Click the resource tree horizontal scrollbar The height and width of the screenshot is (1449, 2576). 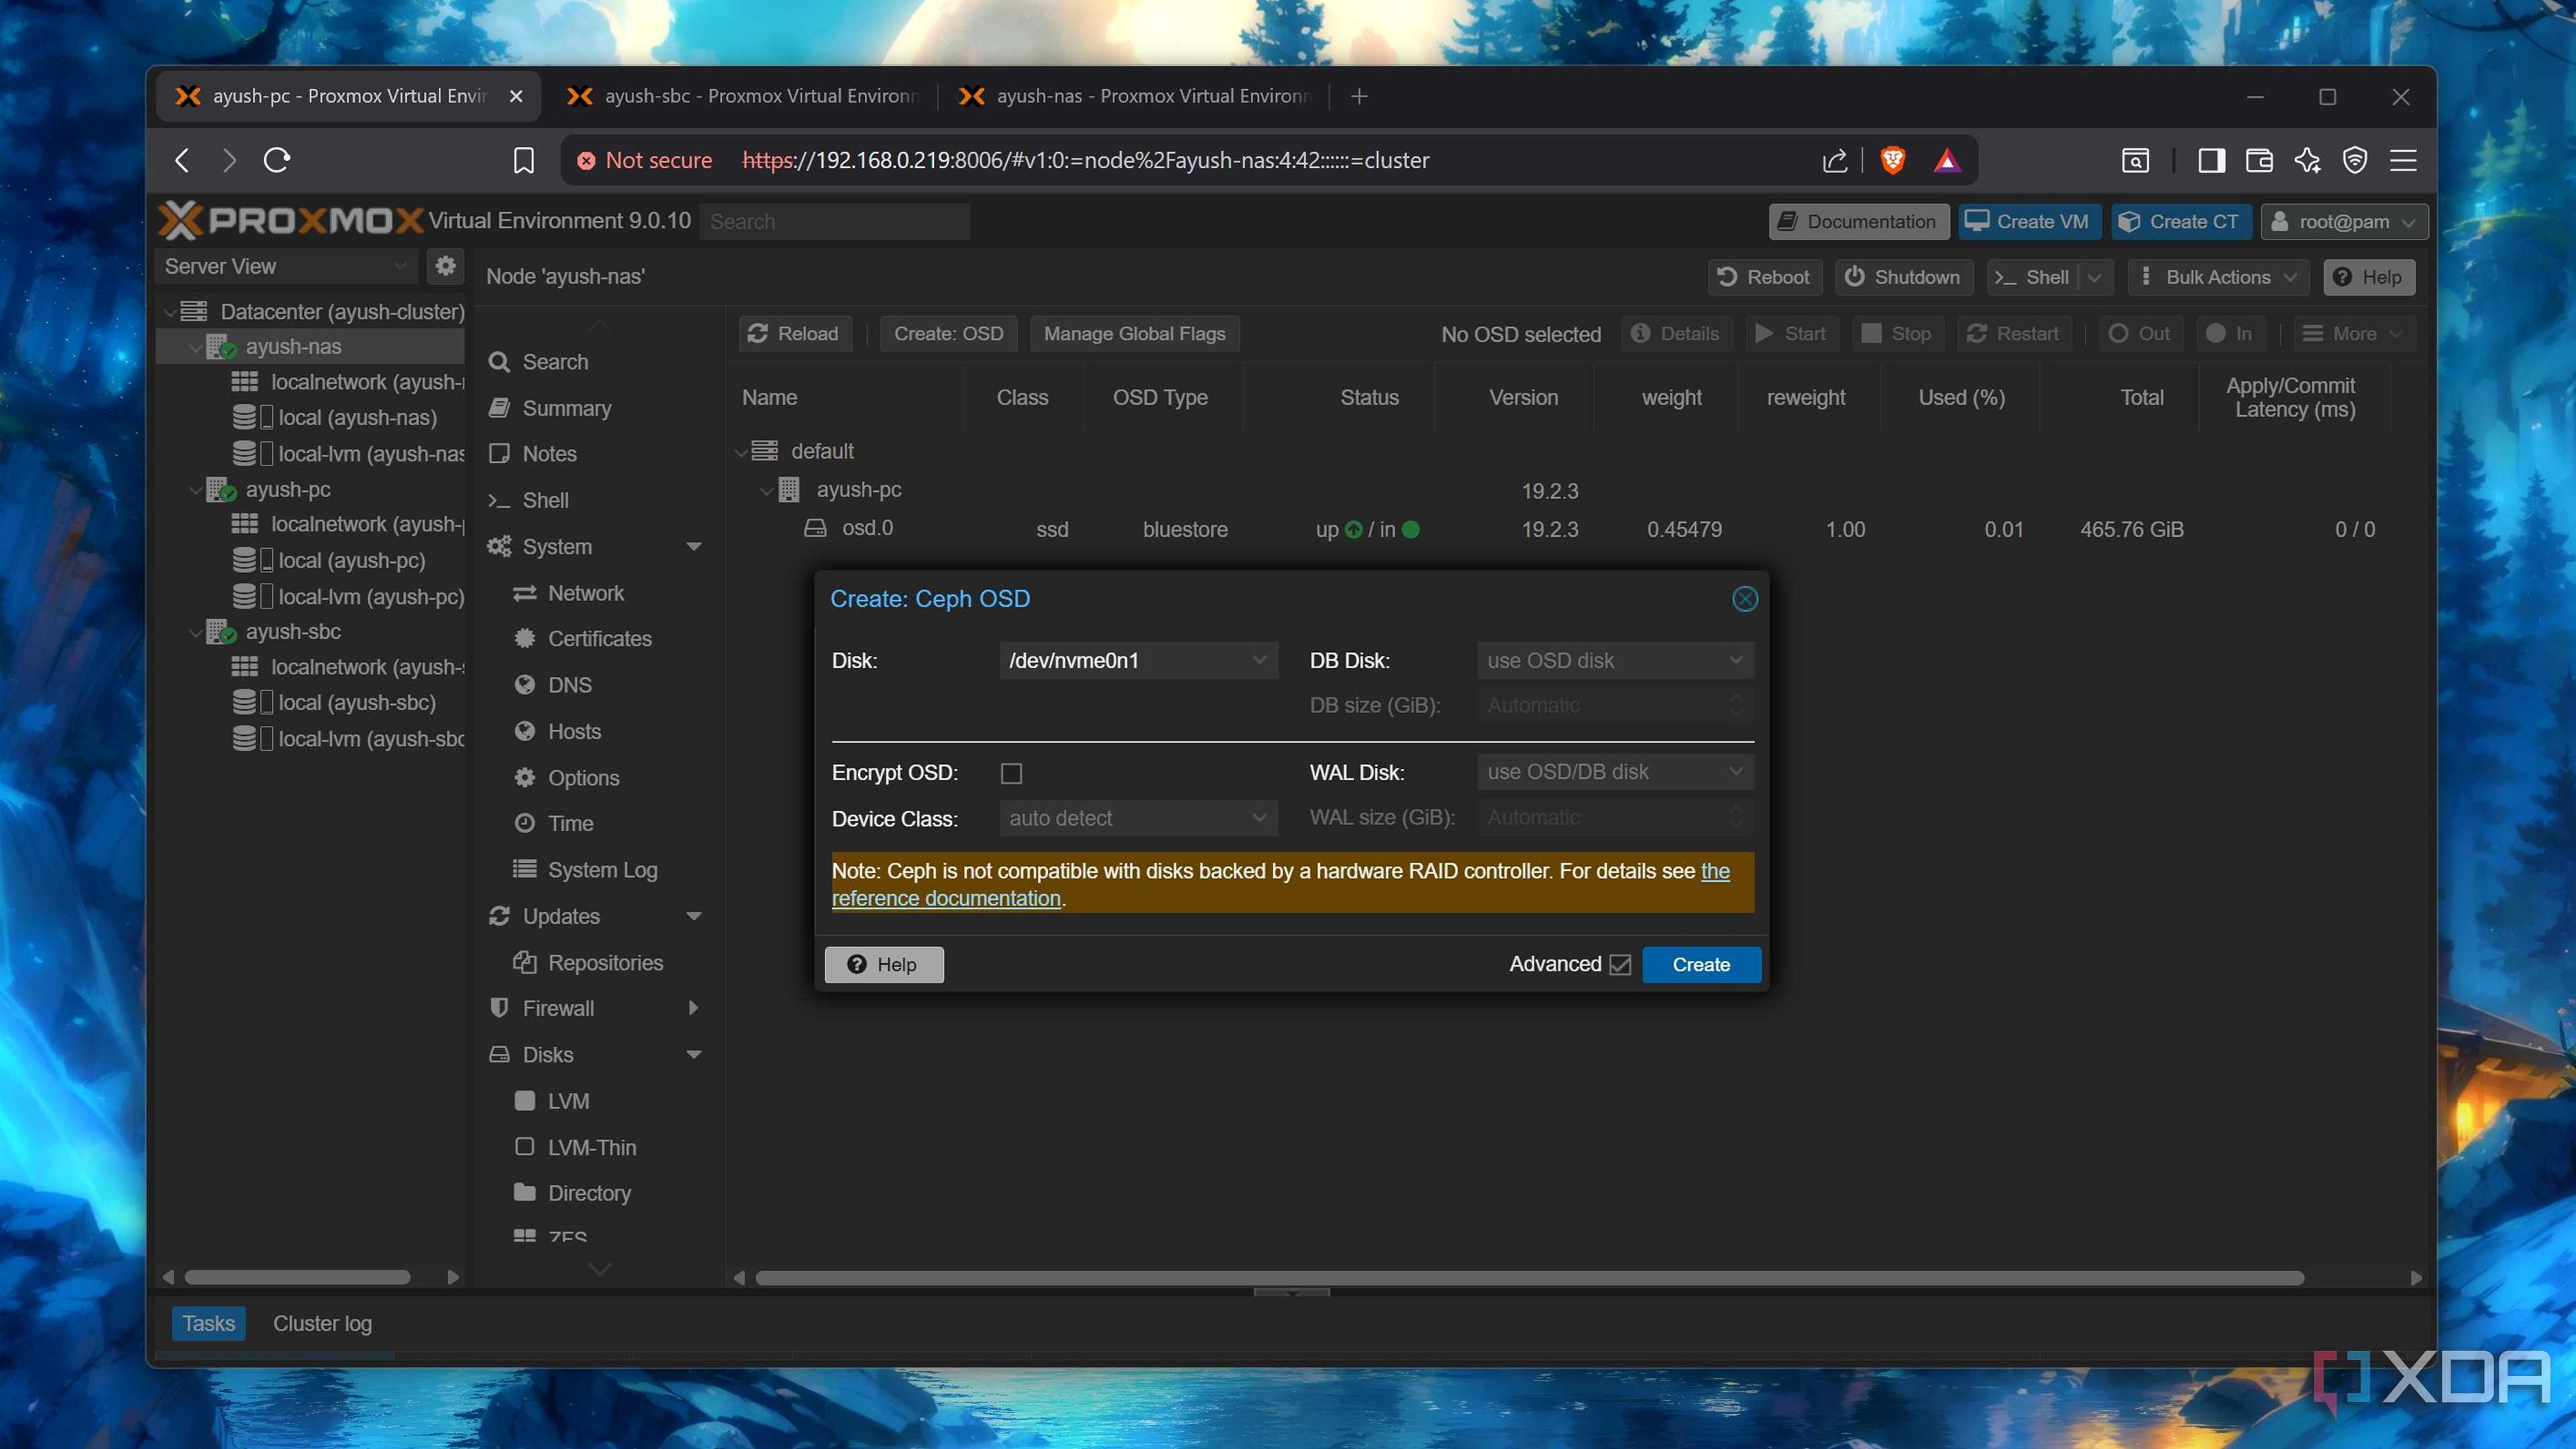click(x=297, y=1278)
